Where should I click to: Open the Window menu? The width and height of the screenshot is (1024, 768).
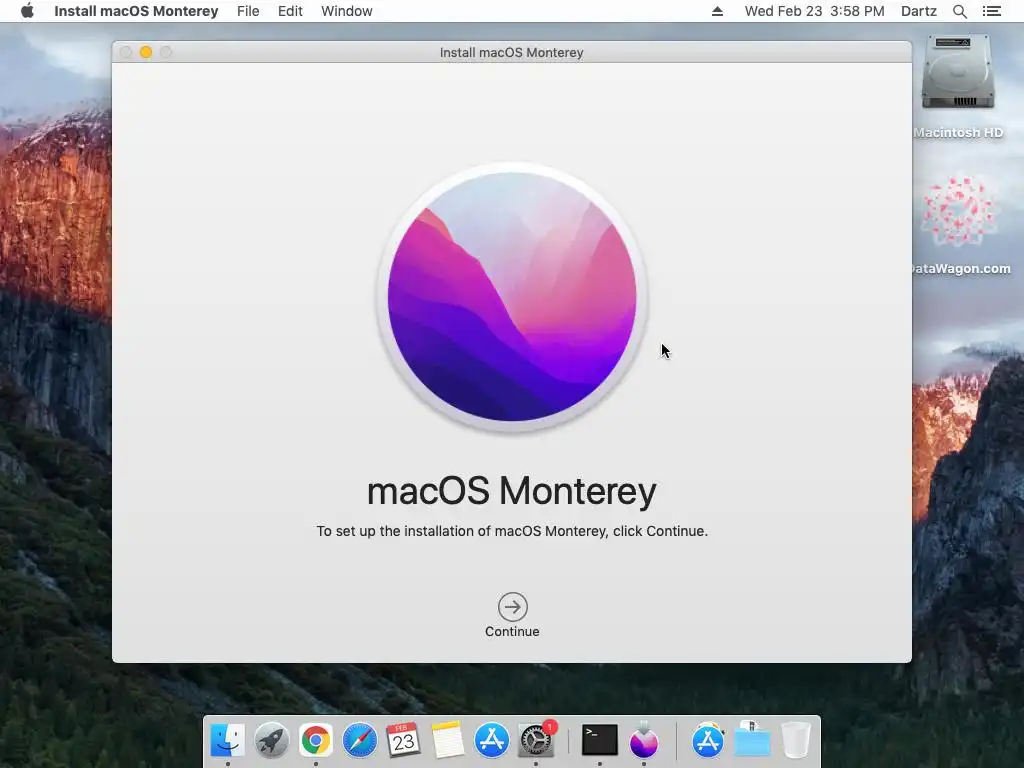(x=347, y=11)
